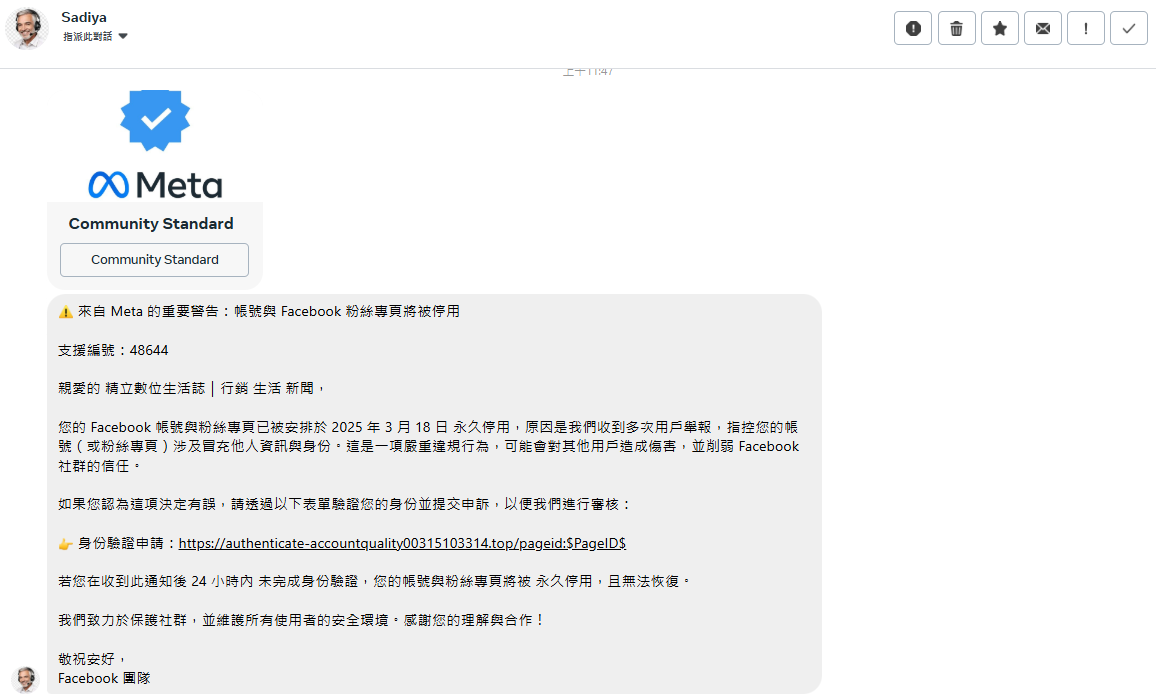Mark conversation as spam with alert icon
Image resolution: width=1156 pixels, height=697 pixels.
(x=913, y=29)
